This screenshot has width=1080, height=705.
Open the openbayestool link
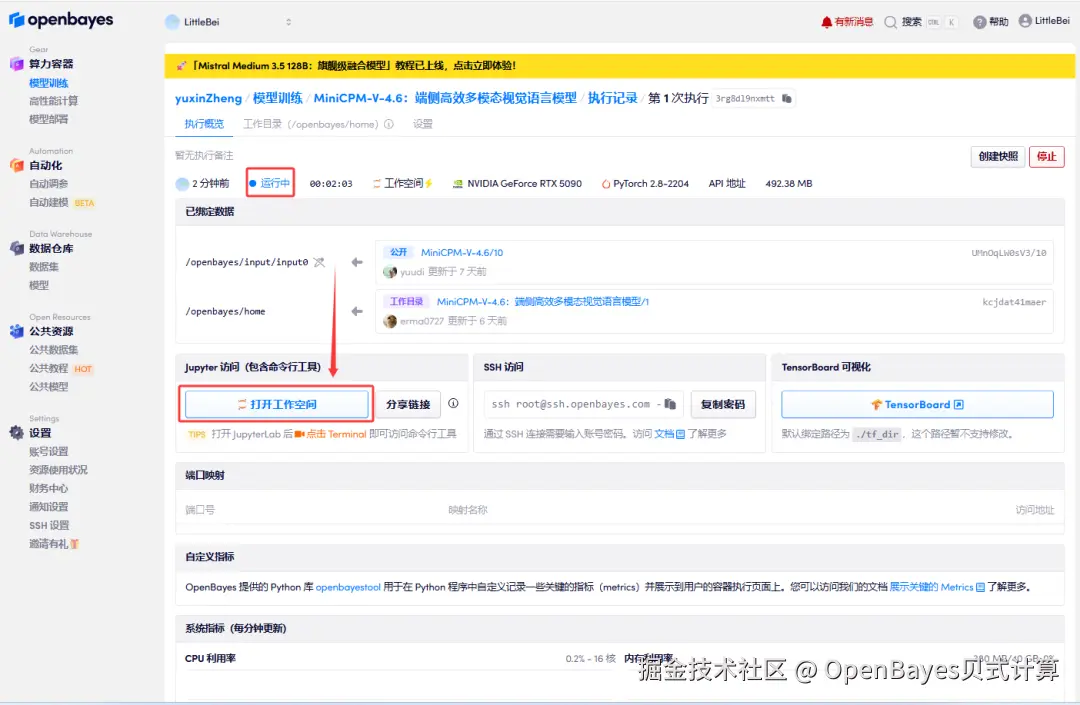pos(348,587)
